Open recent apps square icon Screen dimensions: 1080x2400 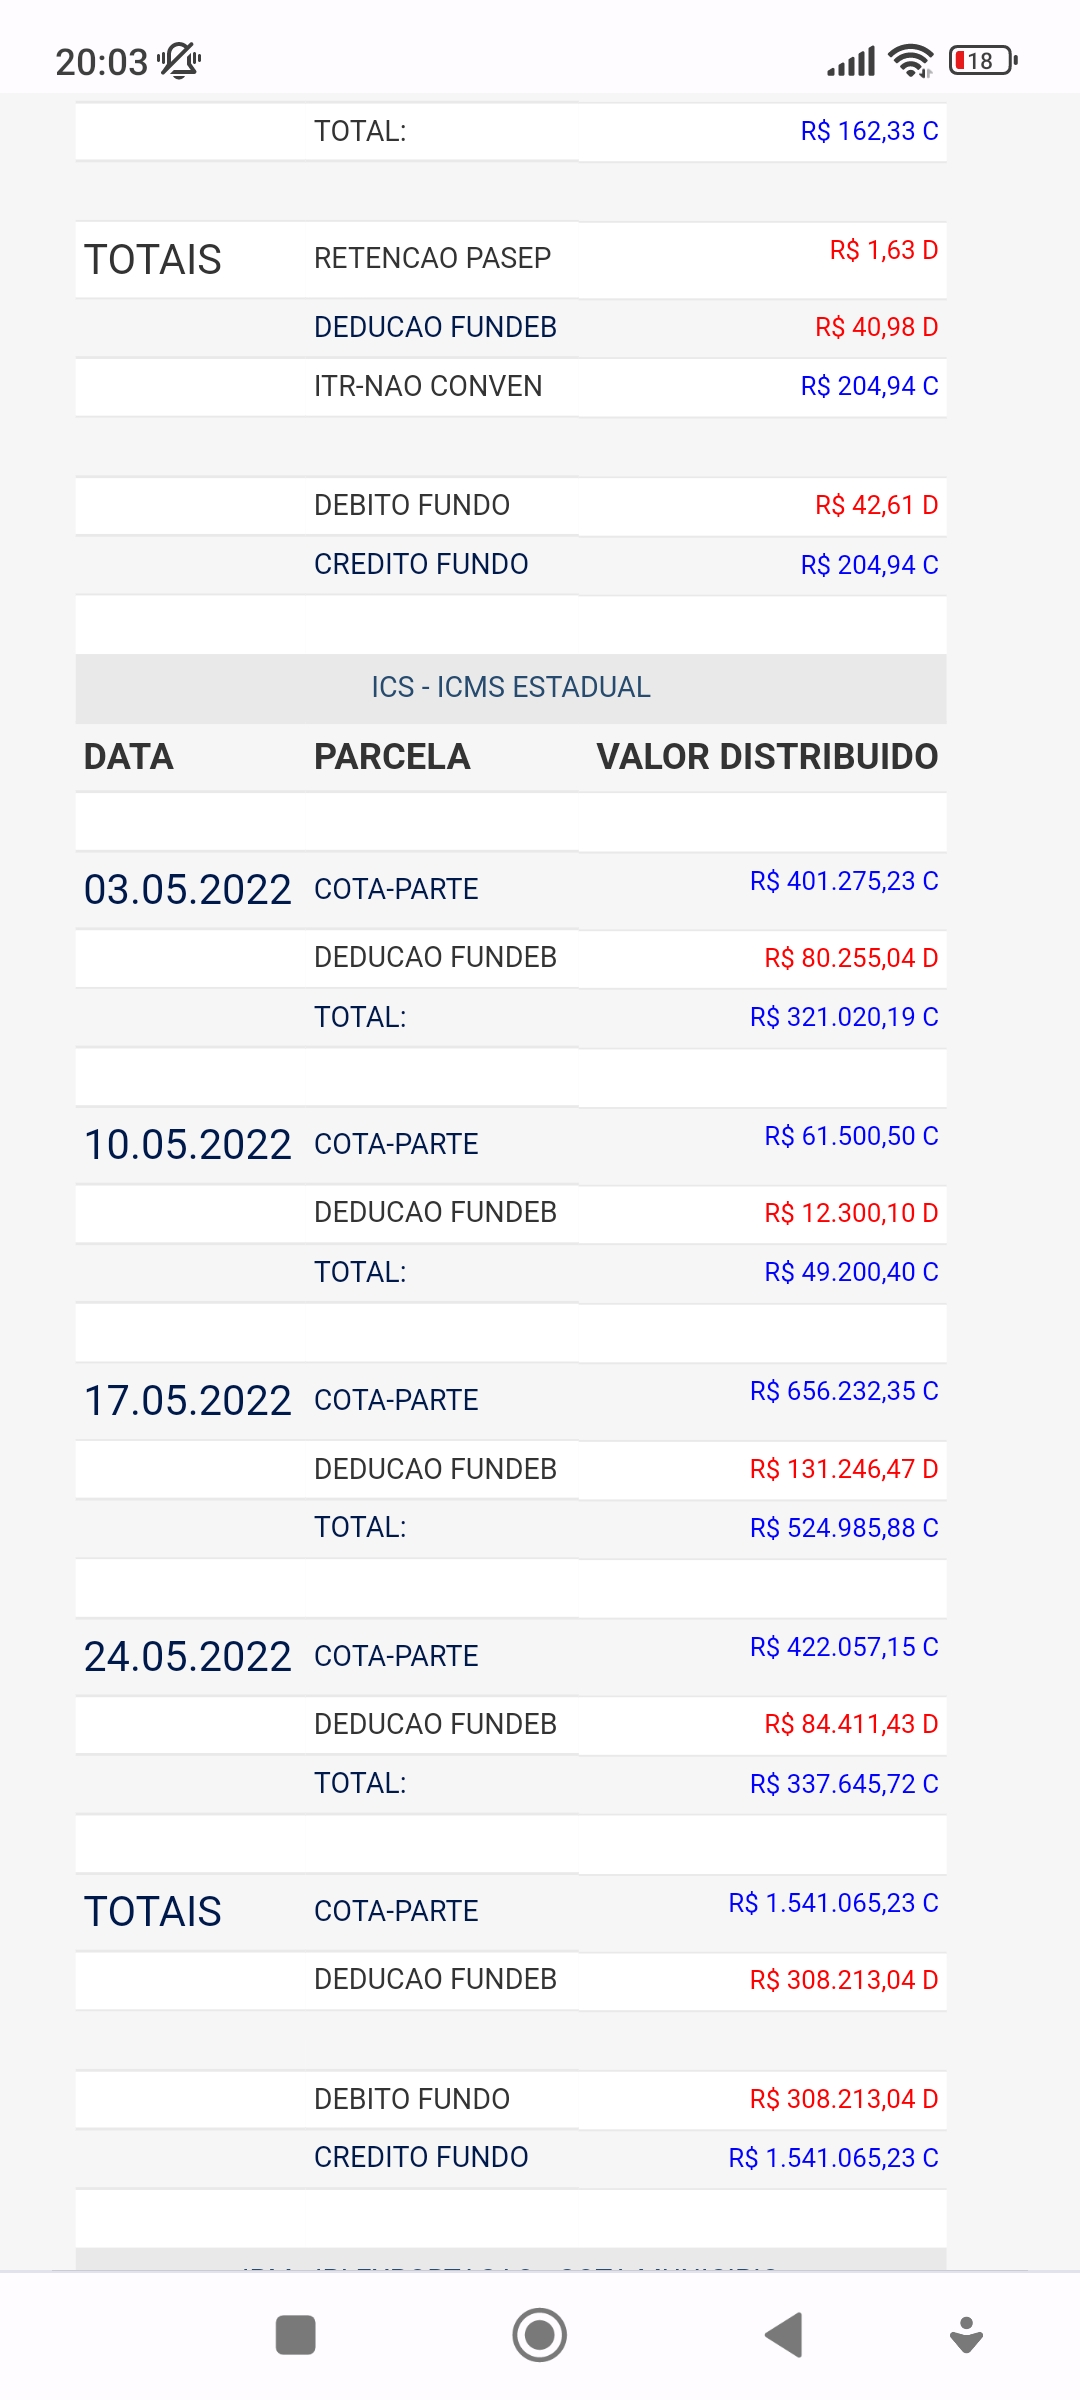(x=295, y=2335)
